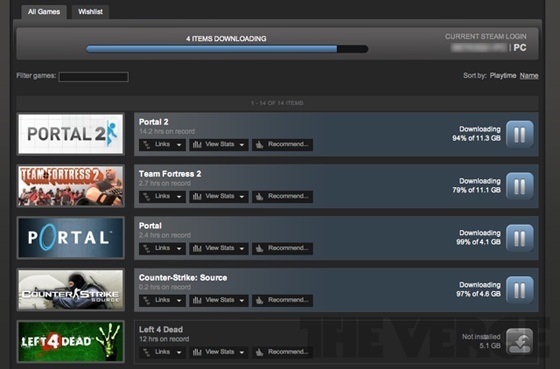This screenshot has height=369, width=560.
Task: Pause the Portal 2 download
Action: point(520,134)
